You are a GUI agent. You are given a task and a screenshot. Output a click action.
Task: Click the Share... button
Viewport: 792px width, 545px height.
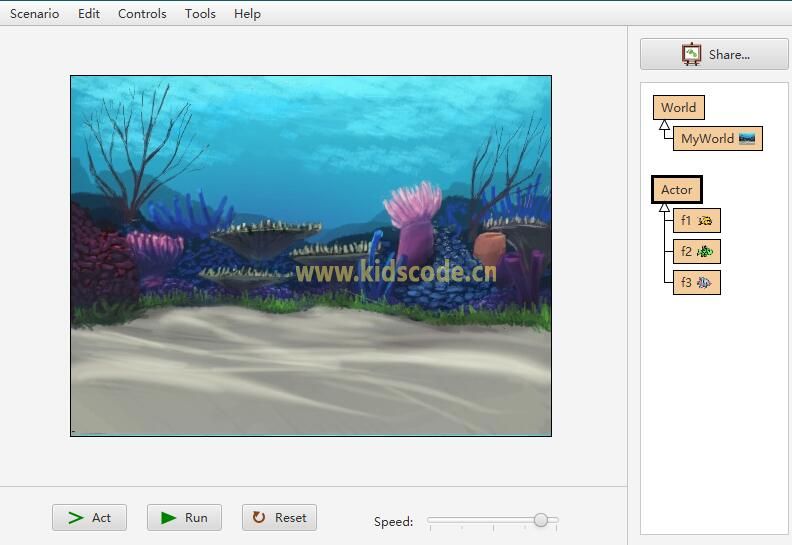714,54
